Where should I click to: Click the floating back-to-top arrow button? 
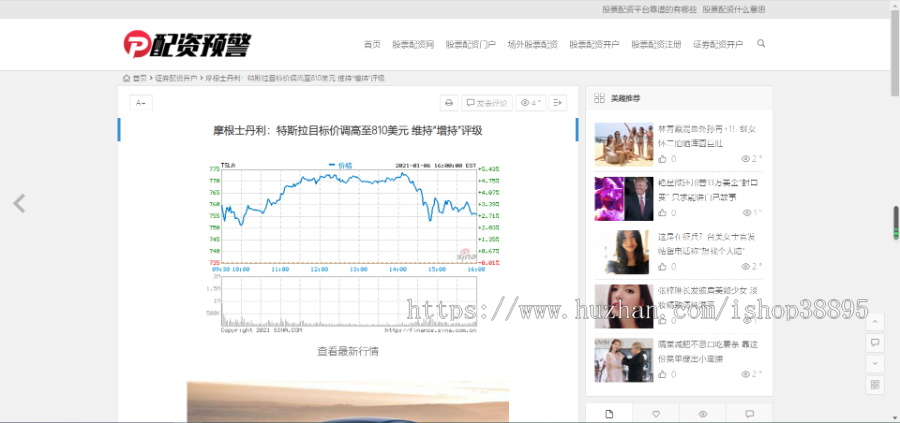(x=875, y=322)
